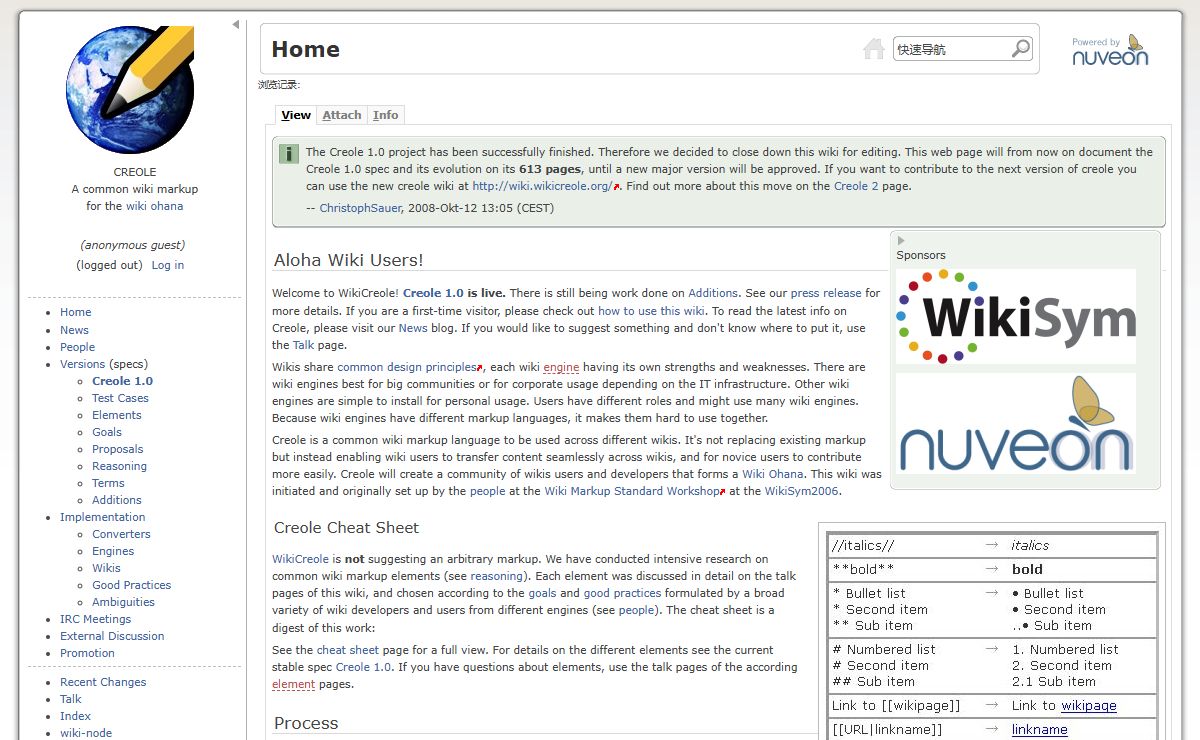Open Proposals sidebar link
This screenshot has height=740, width=1200.
click(x=118, y=449)
